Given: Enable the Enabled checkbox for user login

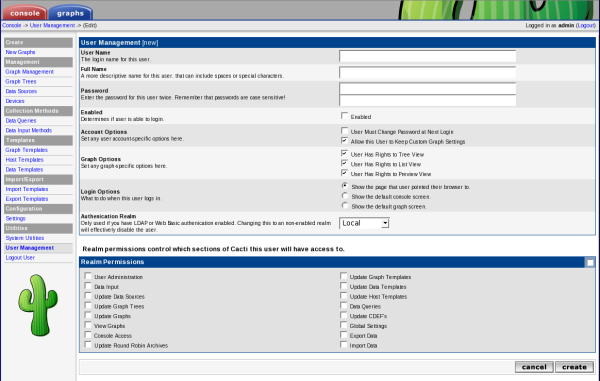Looking at the screenshot, I should point(344,116).
